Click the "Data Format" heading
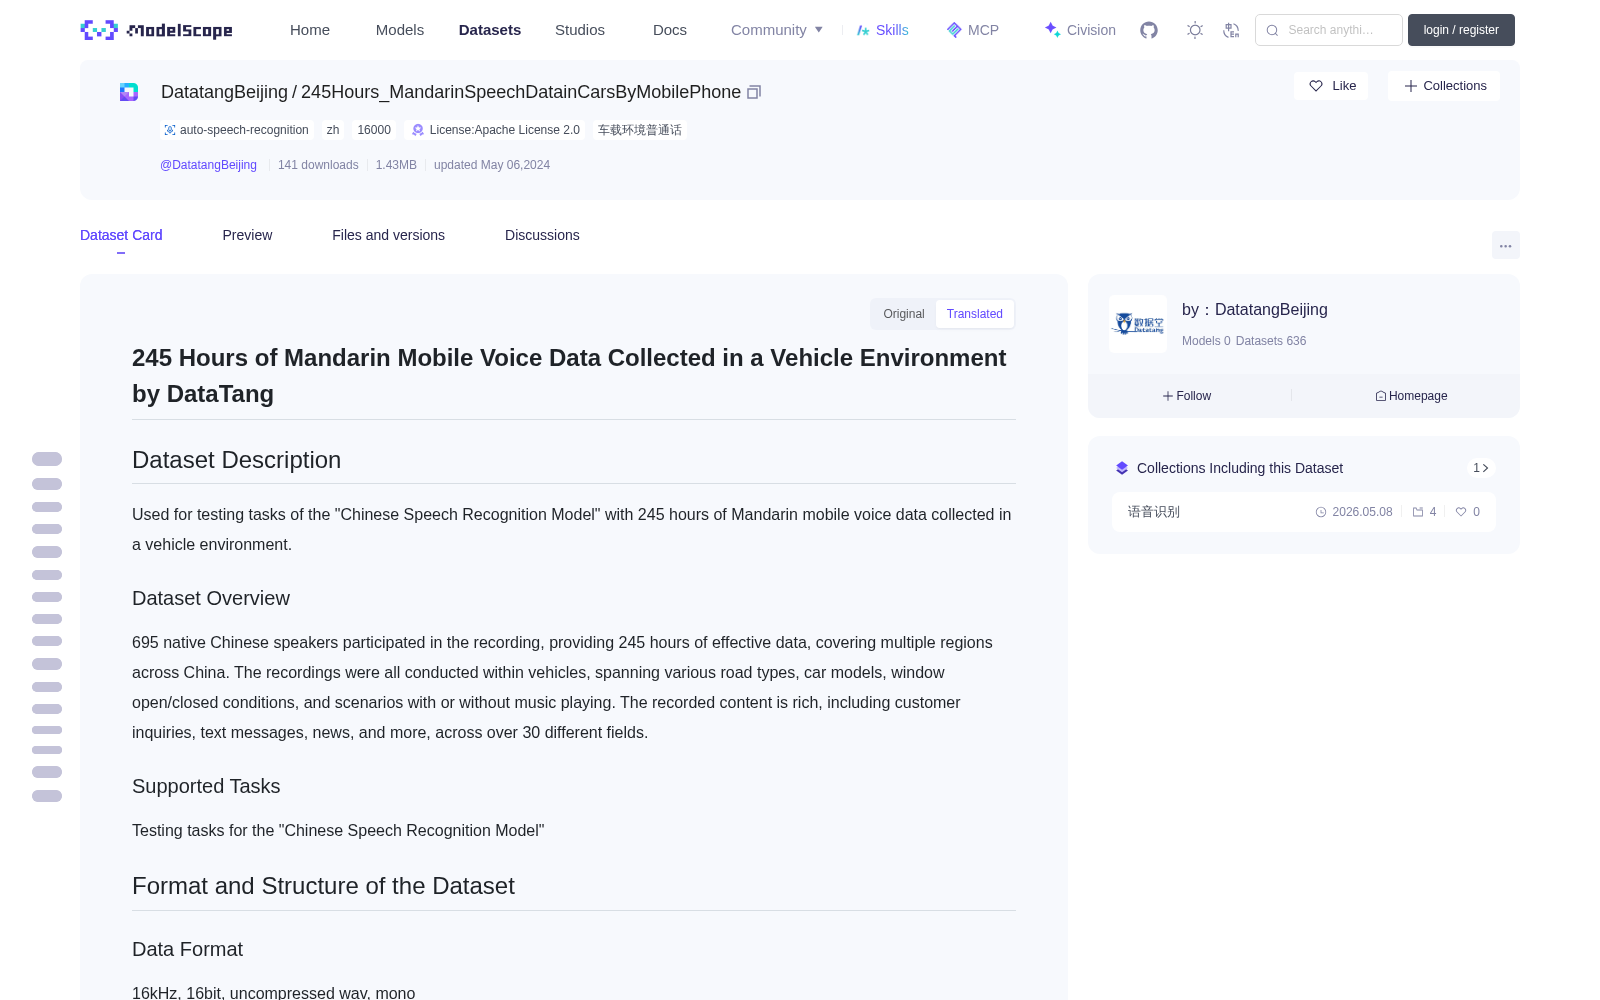Viewport: 1600px width, 1000px height. [188, 949]
